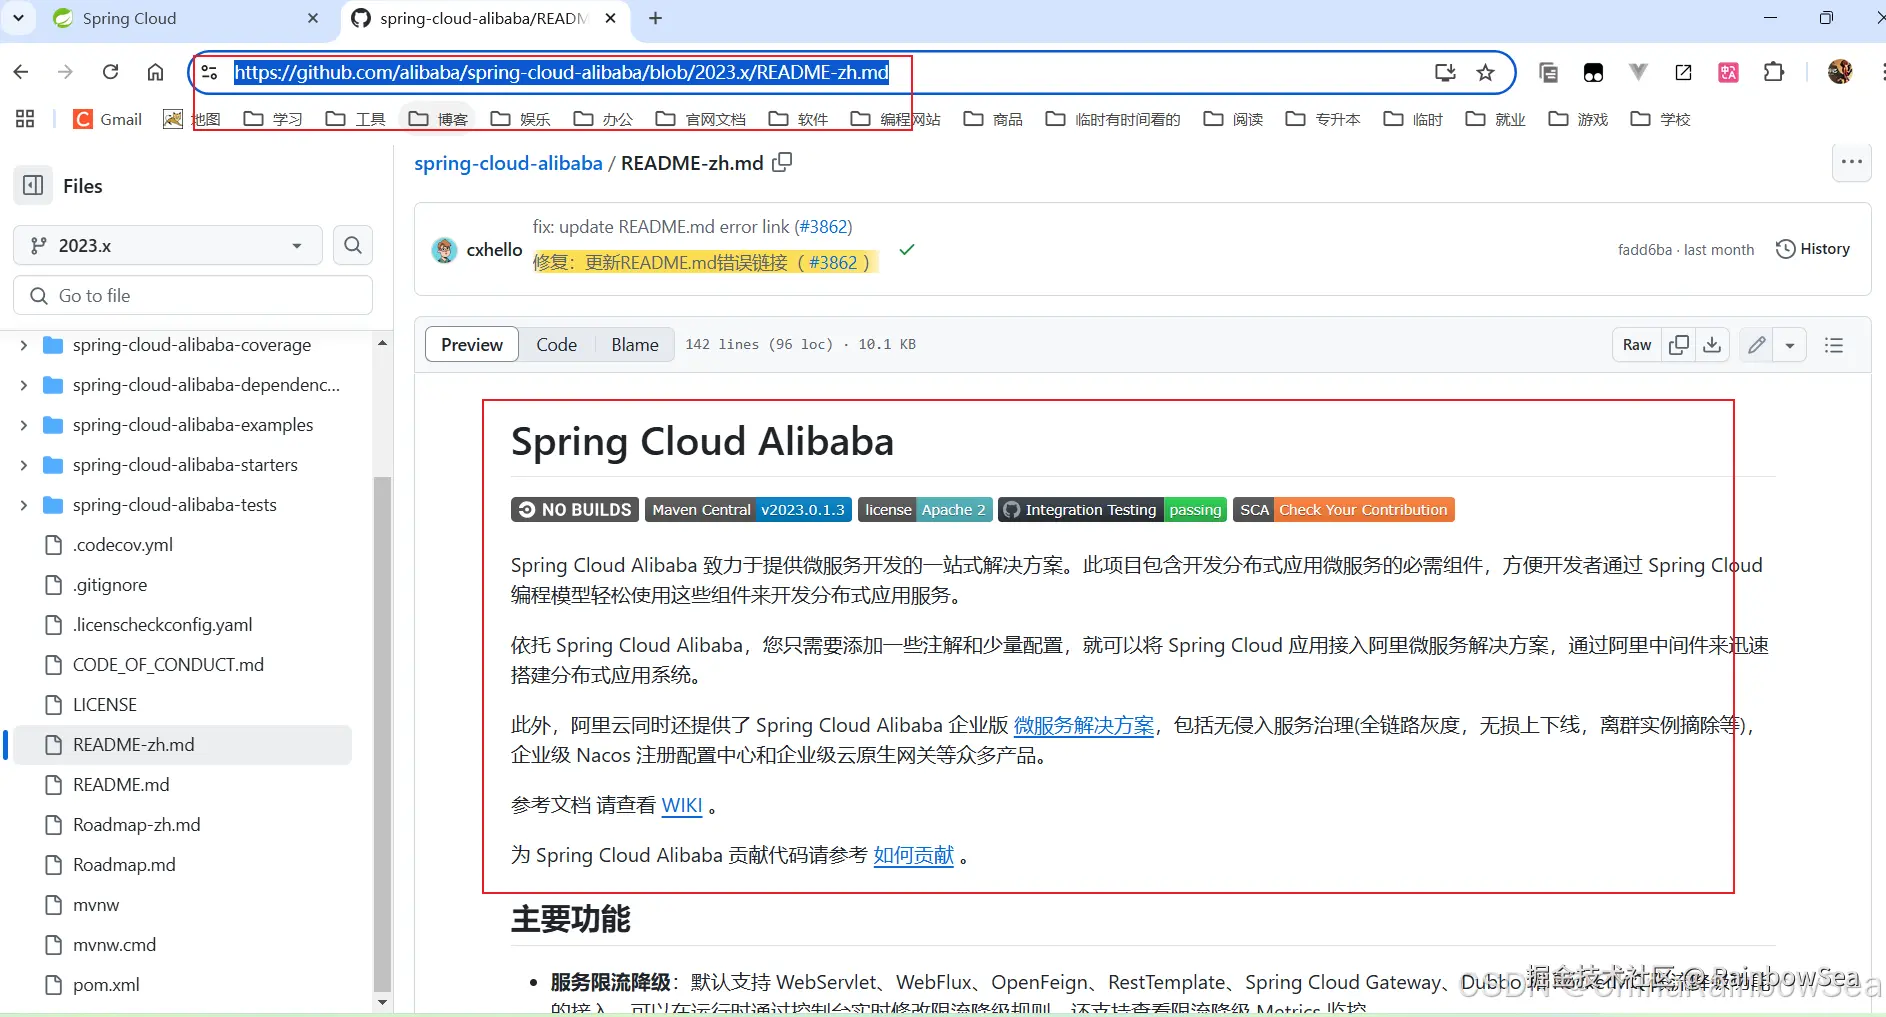This screenshot has height=1017, width=1886.
Task: Click the Integration Testing passing badge
Action: [x=1112, y=510]
